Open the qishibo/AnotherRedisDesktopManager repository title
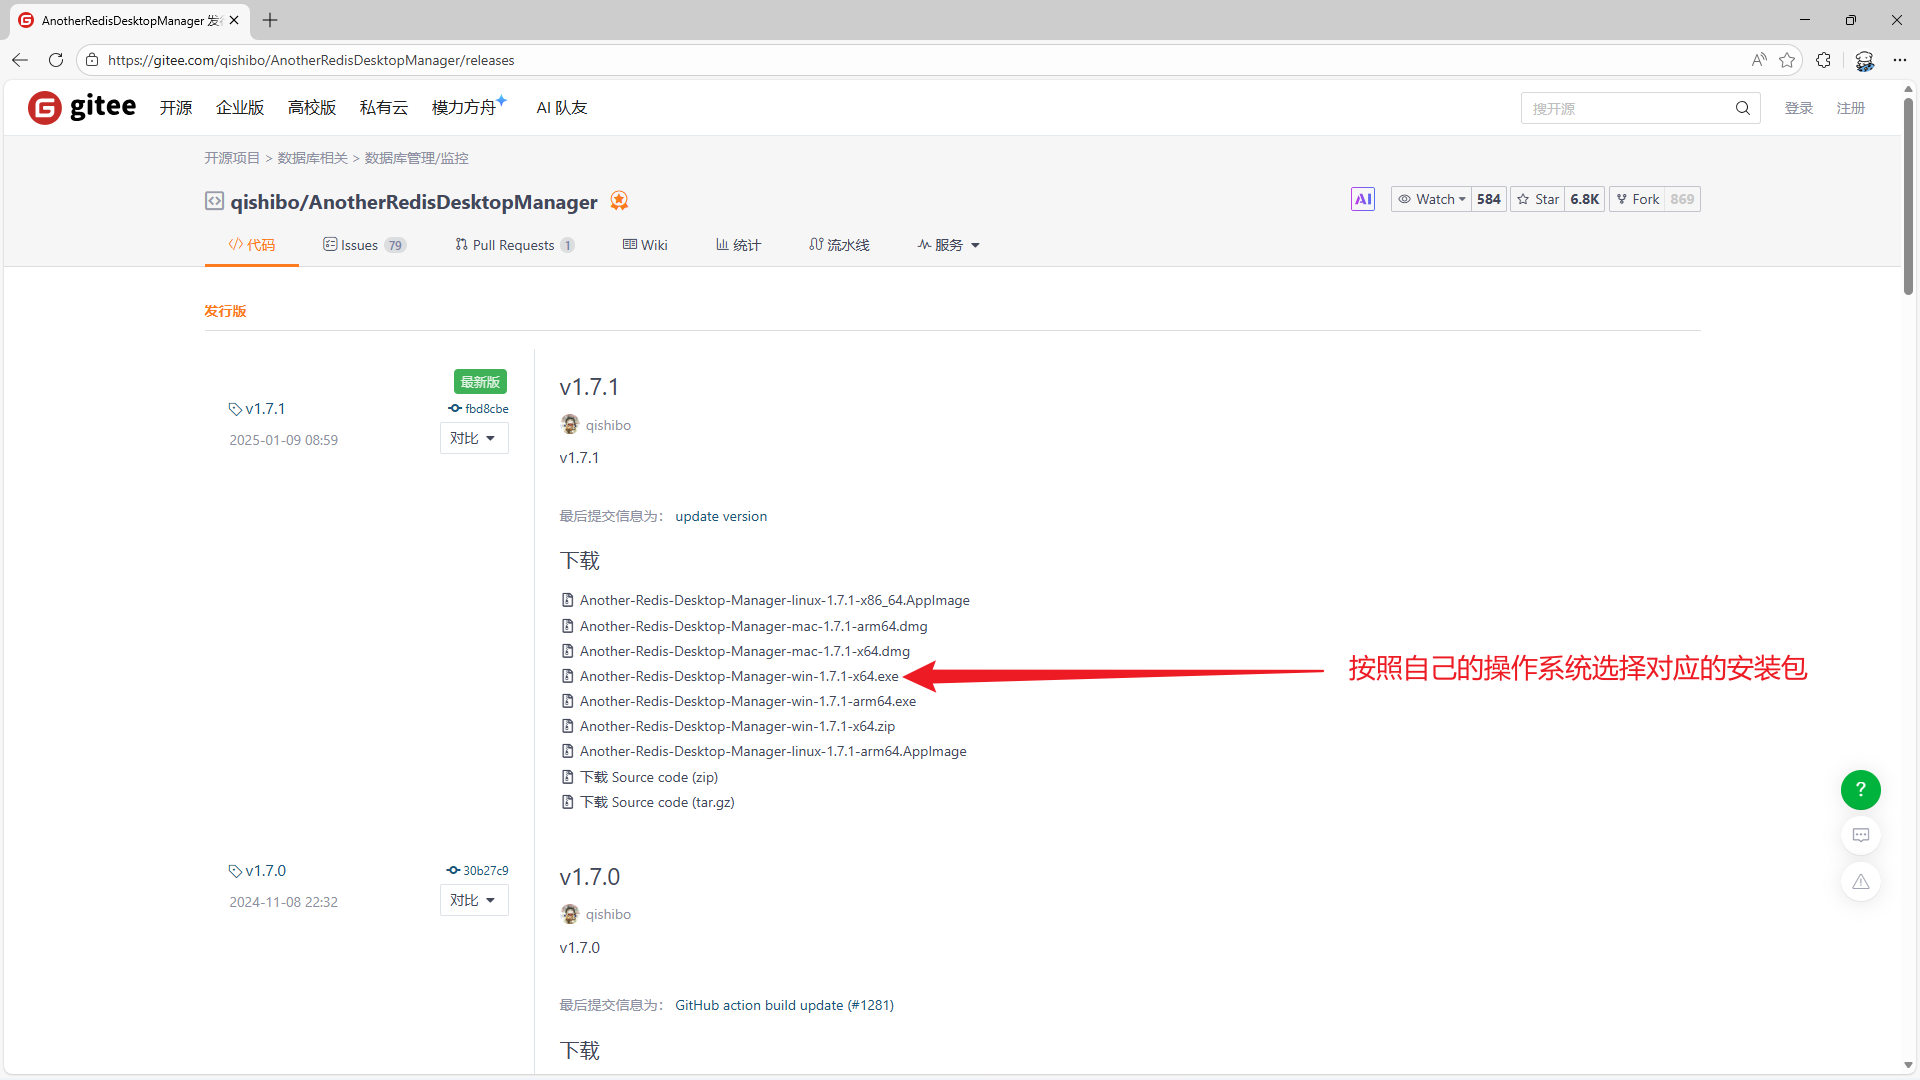The width and height of the screenshot is (1920, 1080). (x=414, y=202)
